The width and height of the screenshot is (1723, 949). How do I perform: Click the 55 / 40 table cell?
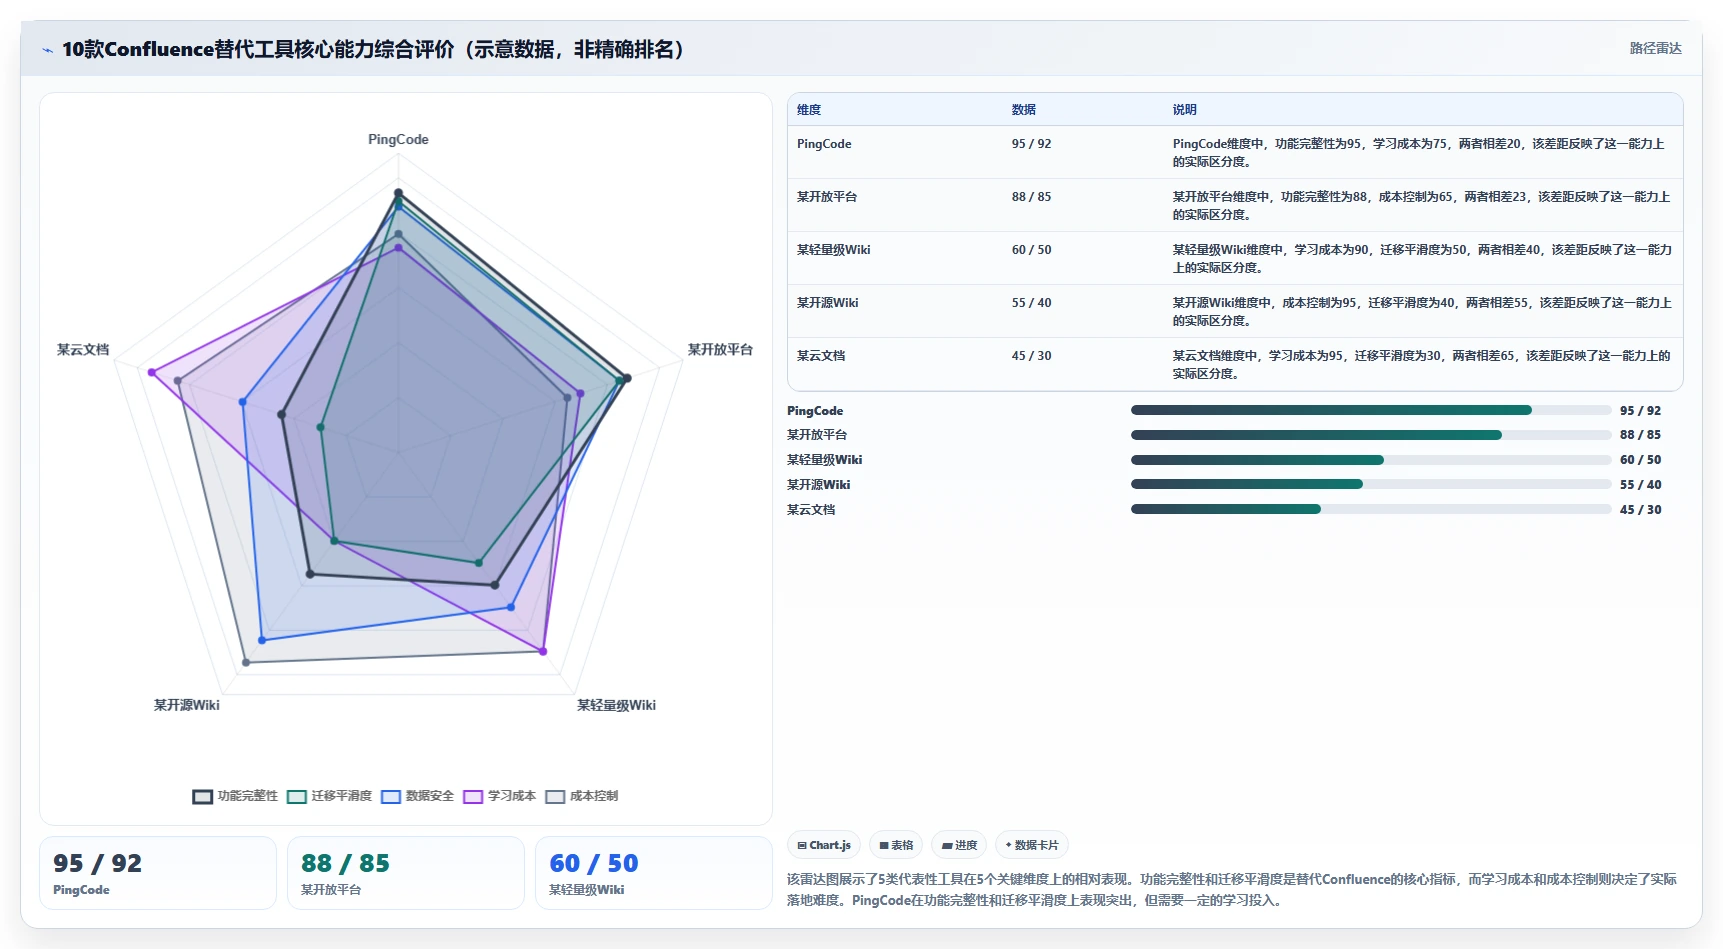pyautogui.click(x=1032, y=303)
